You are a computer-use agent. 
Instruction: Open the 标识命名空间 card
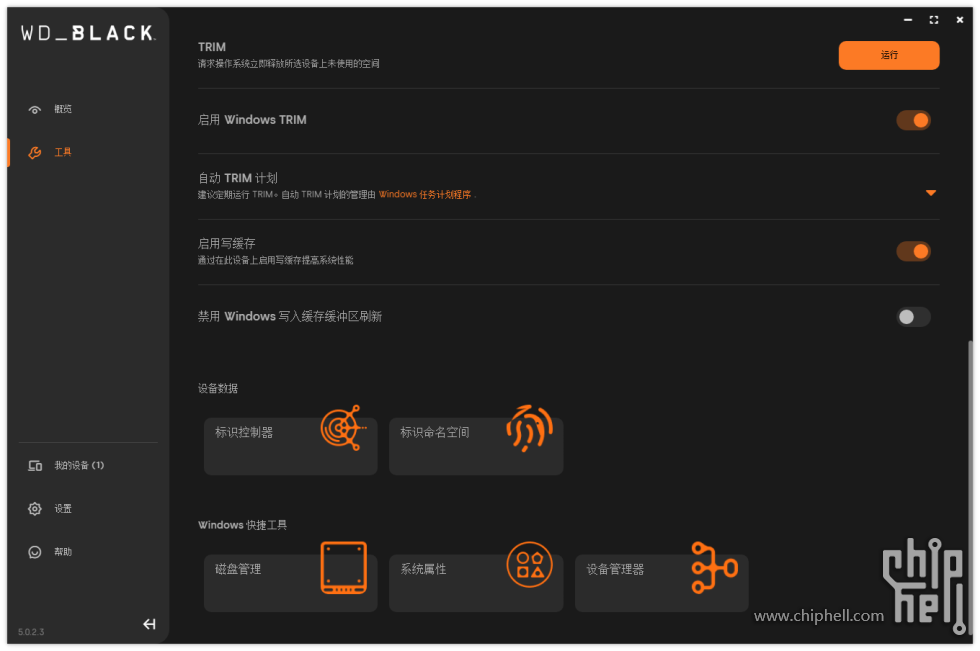point(476,446)
